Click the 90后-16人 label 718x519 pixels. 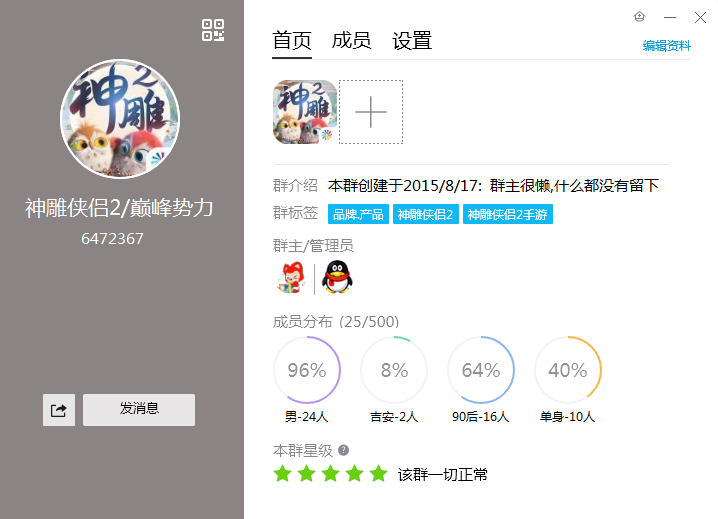(481, 417)
